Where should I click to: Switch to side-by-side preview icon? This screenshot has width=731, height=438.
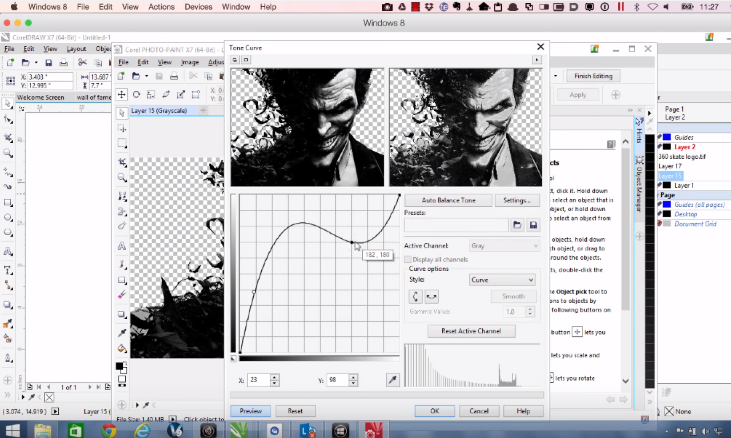click(234, 60)
